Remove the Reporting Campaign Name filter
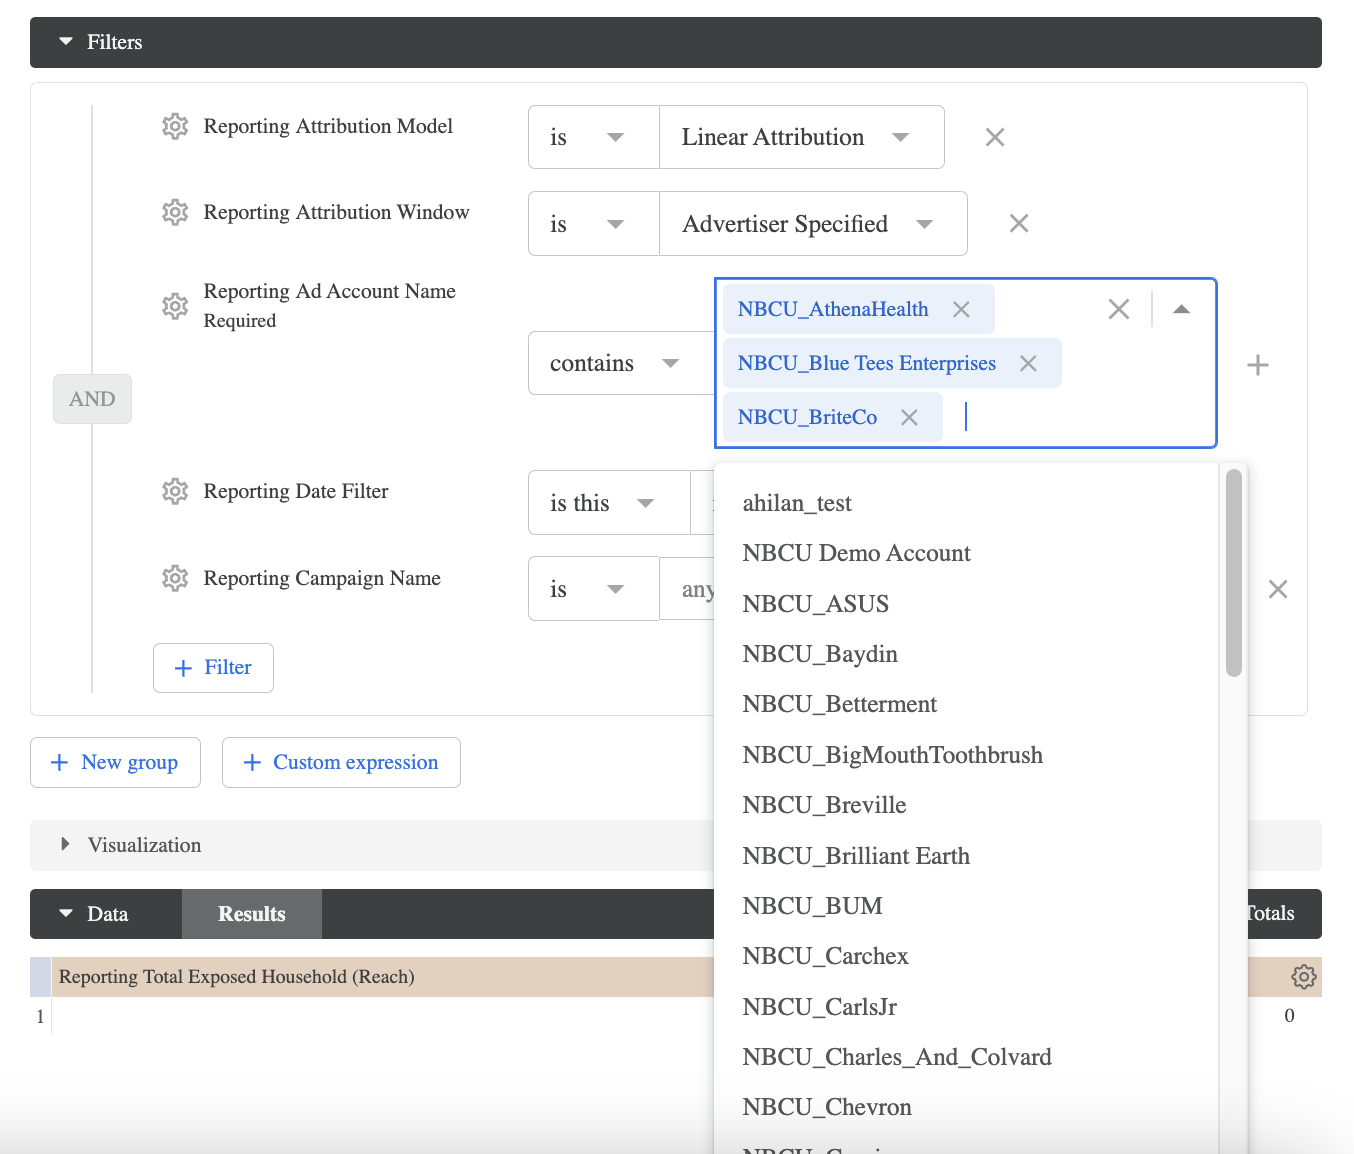 coord(1278,589)
